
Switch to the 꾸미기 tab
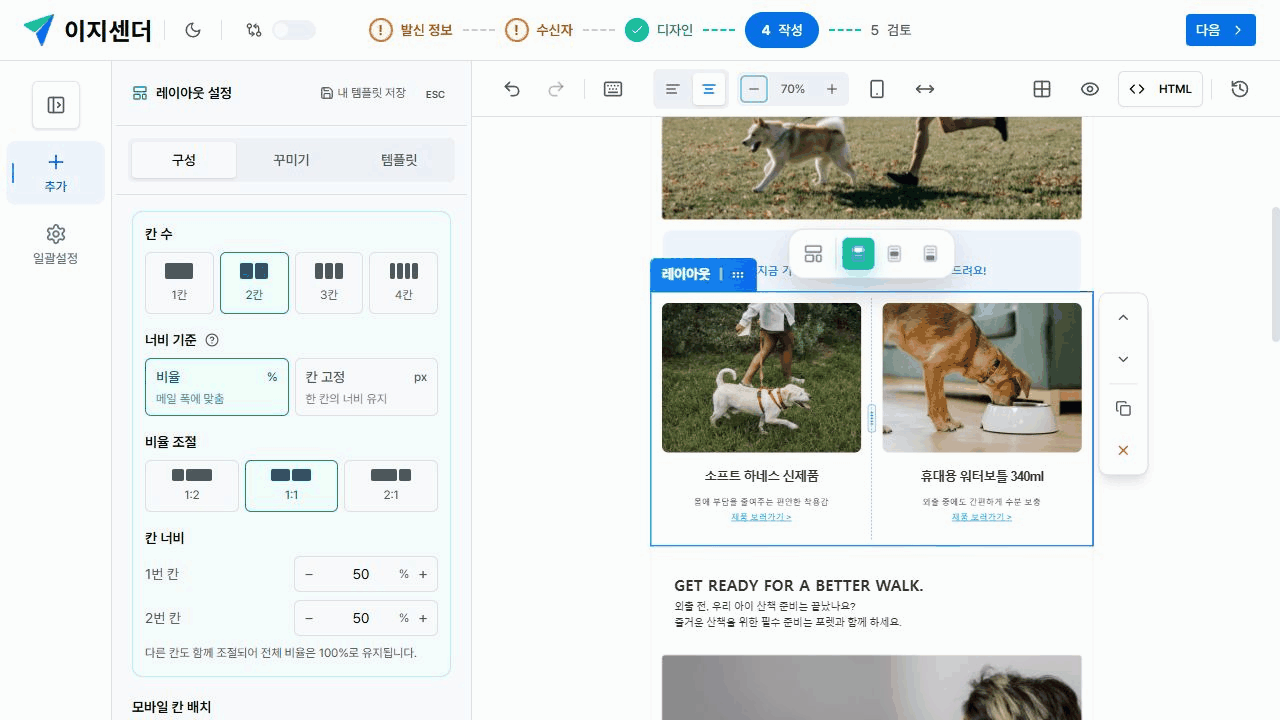click(x=291, y=160)
